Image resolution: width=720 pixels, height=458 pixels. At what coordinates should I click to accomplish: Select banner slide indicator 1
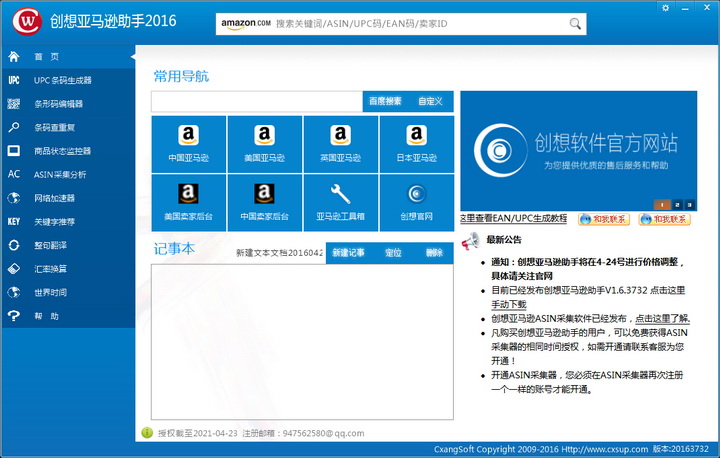662,205
